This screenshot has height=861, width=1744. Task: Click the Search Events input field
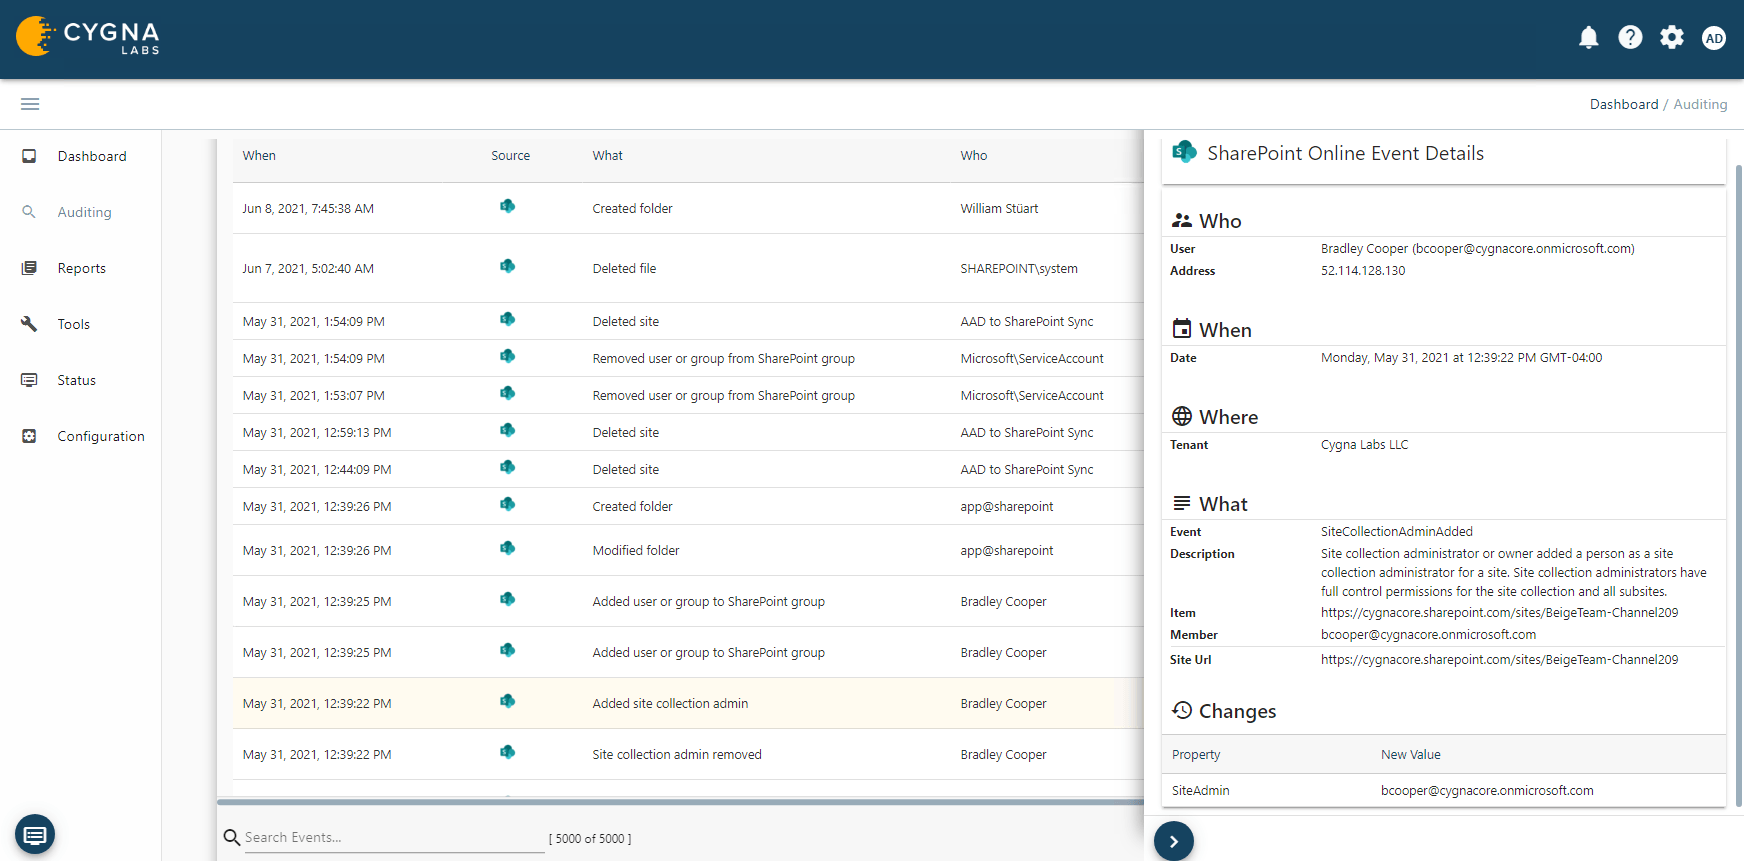click(393, 838)
